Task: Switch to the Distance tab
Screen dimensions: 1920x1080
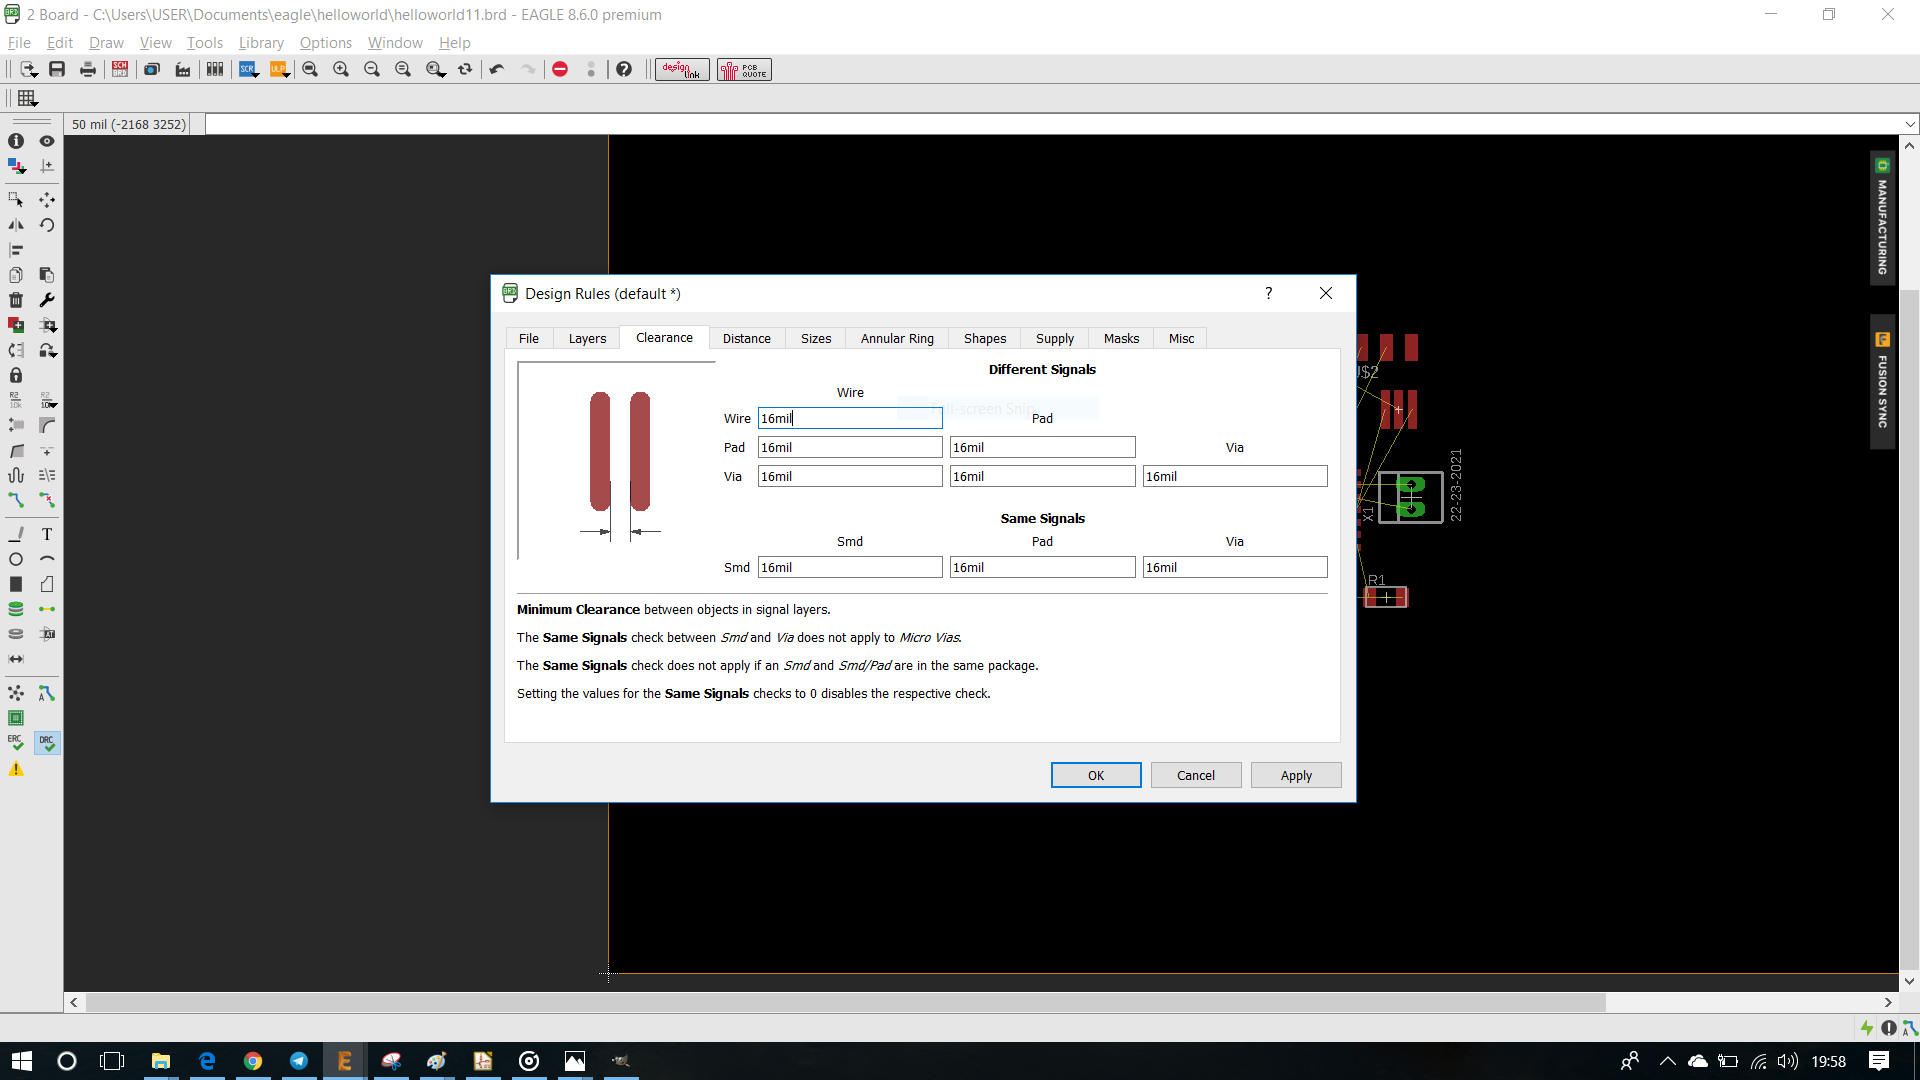Action: pyautogui.click(x=745, y=338)
